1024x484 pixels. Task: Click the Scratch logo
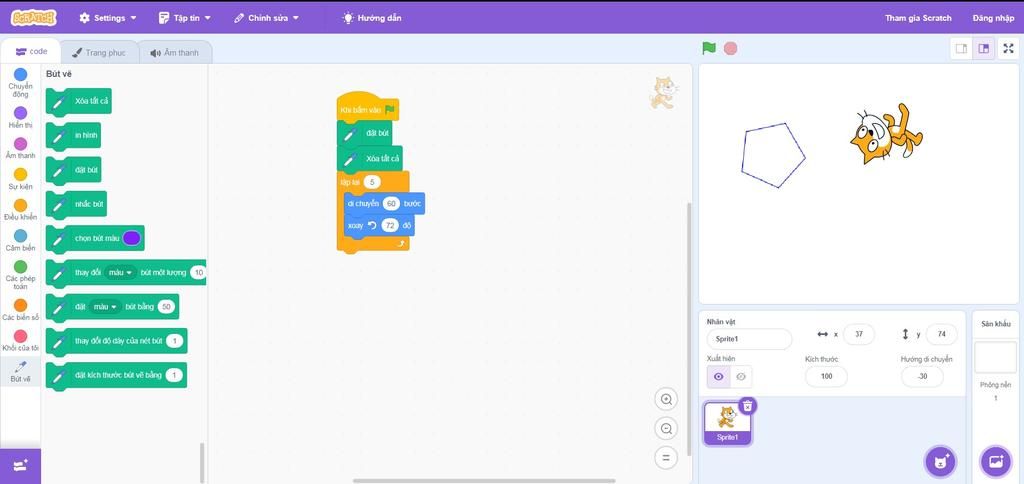point(33,18)
